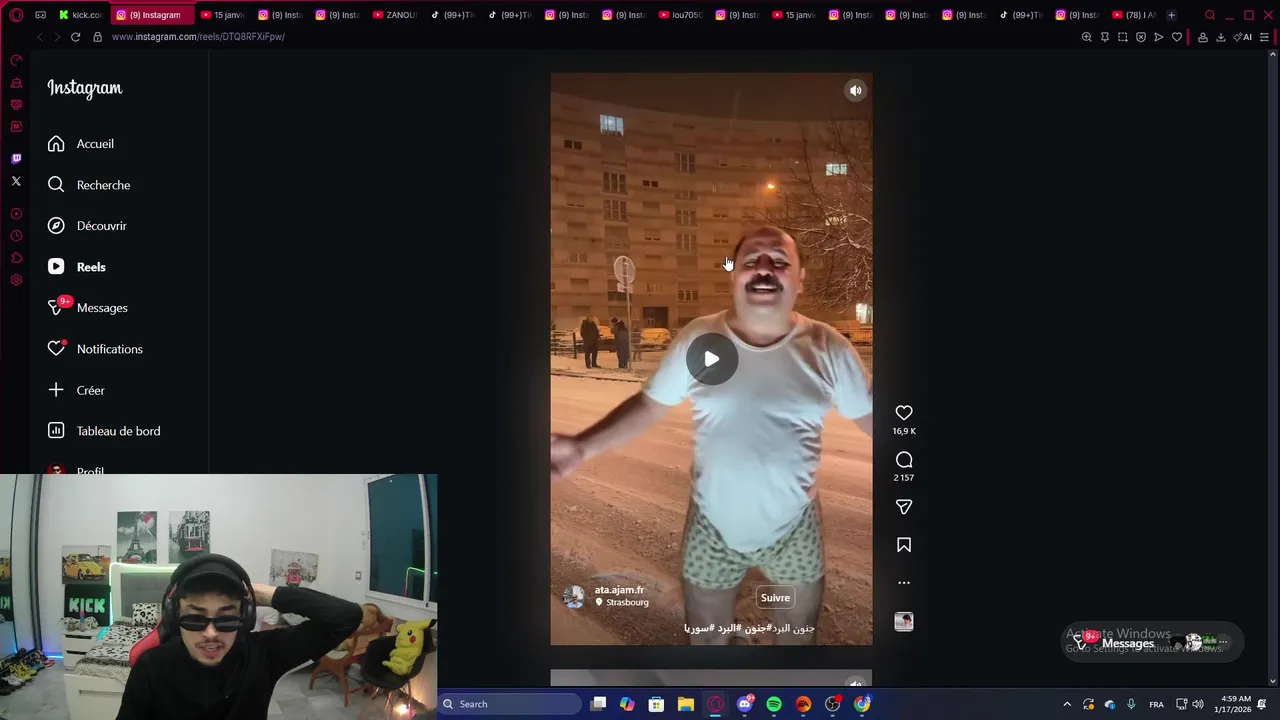Open Microsoft Store on taskbar
This screenshot has height=720, width=1280.
pos(656,704)
